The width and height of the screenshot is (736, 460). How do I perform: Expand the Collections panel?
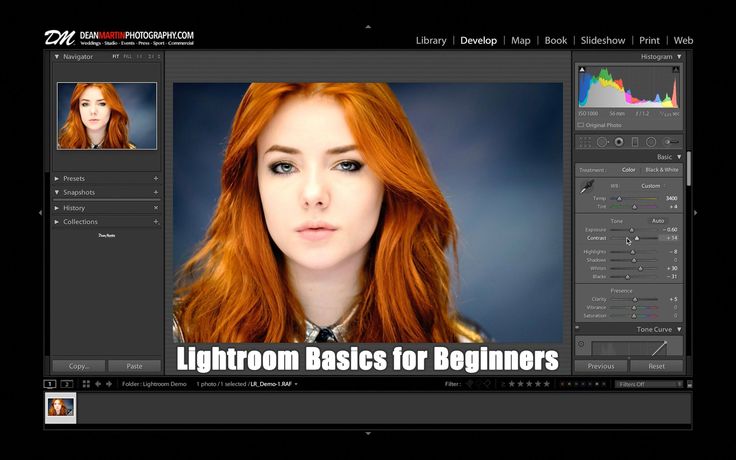click(57, 222)
